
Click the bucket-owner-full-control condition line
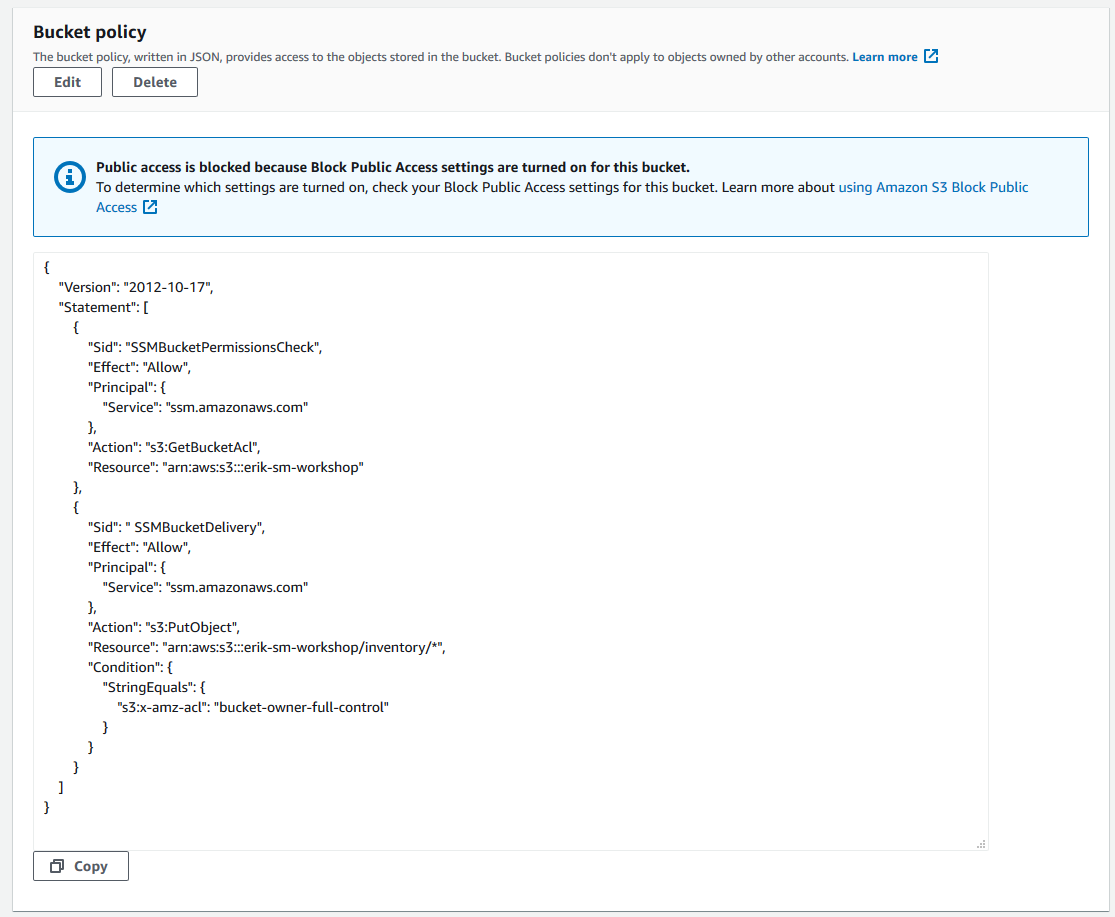pos(253,707)
